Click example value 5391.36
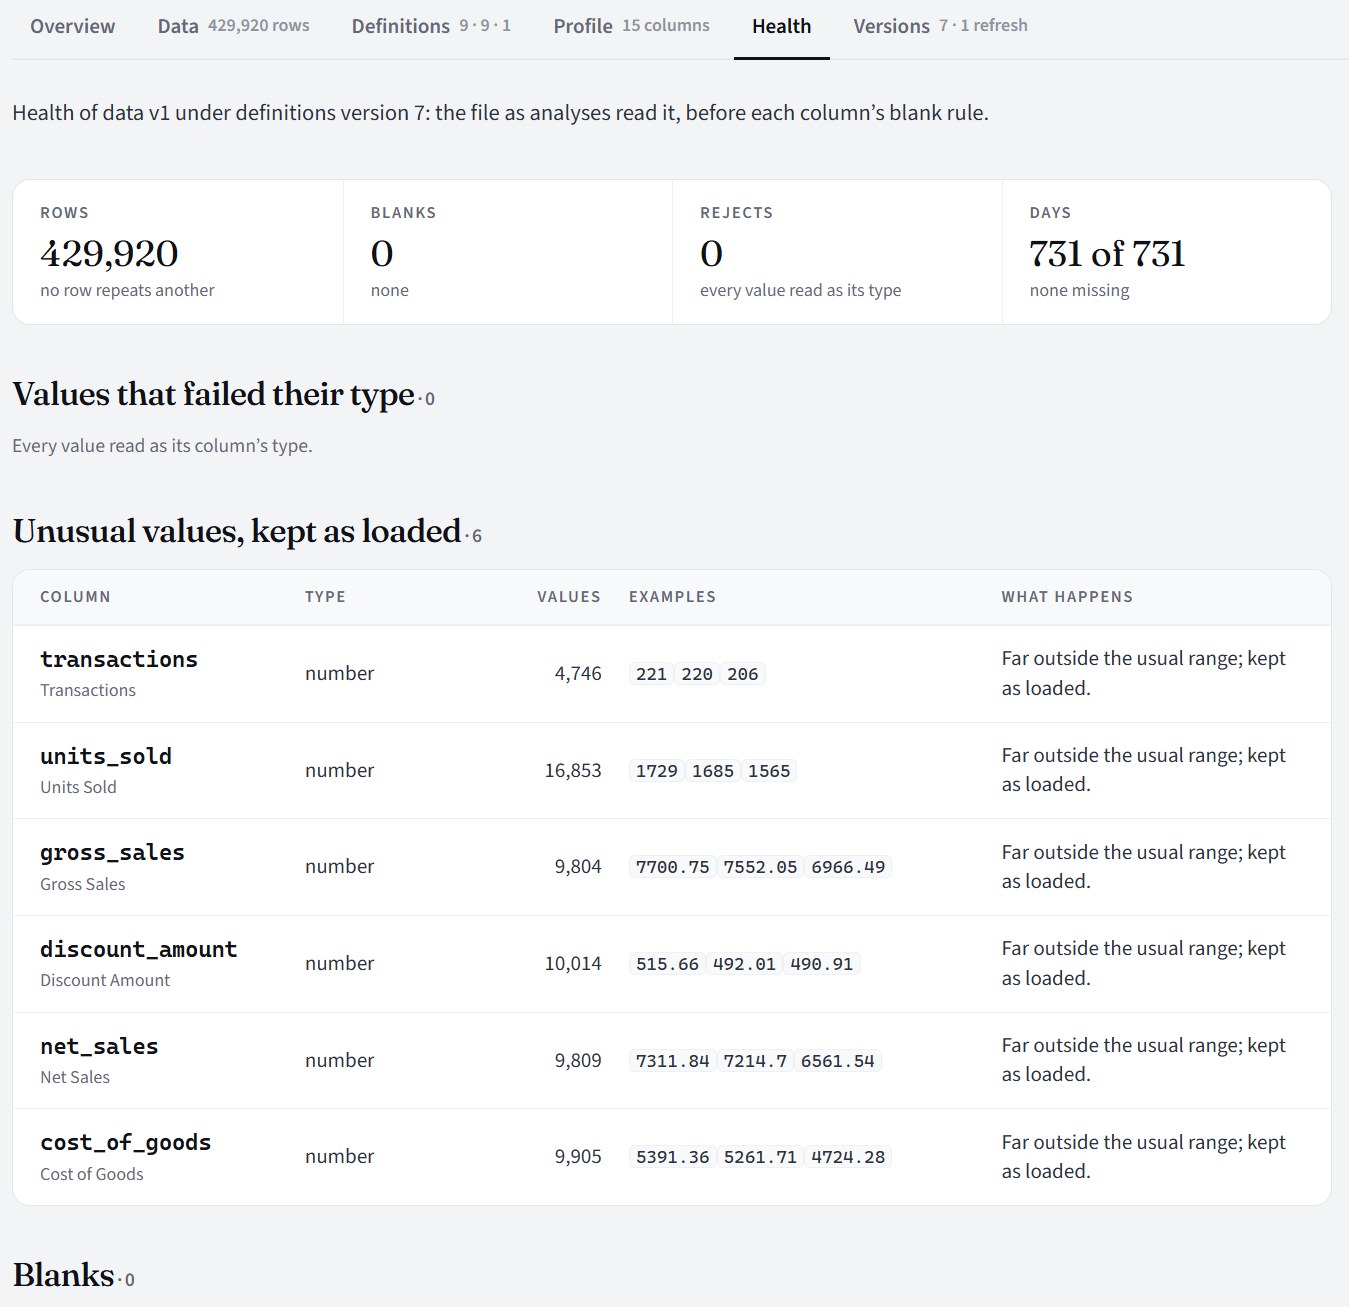Image resolution: width=1349 pixels, height=1307 pixels. (x=672, y=1157)
